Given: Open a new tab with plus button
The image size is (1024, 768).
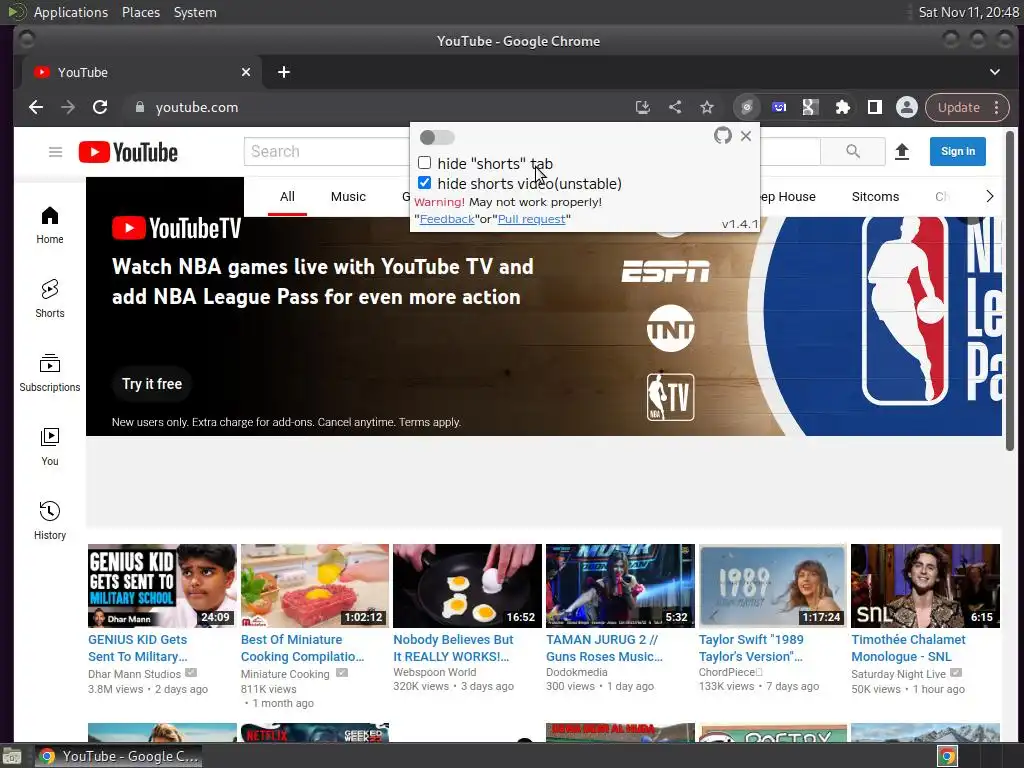Looking at the screenshot, I should [x=283, y=72].
